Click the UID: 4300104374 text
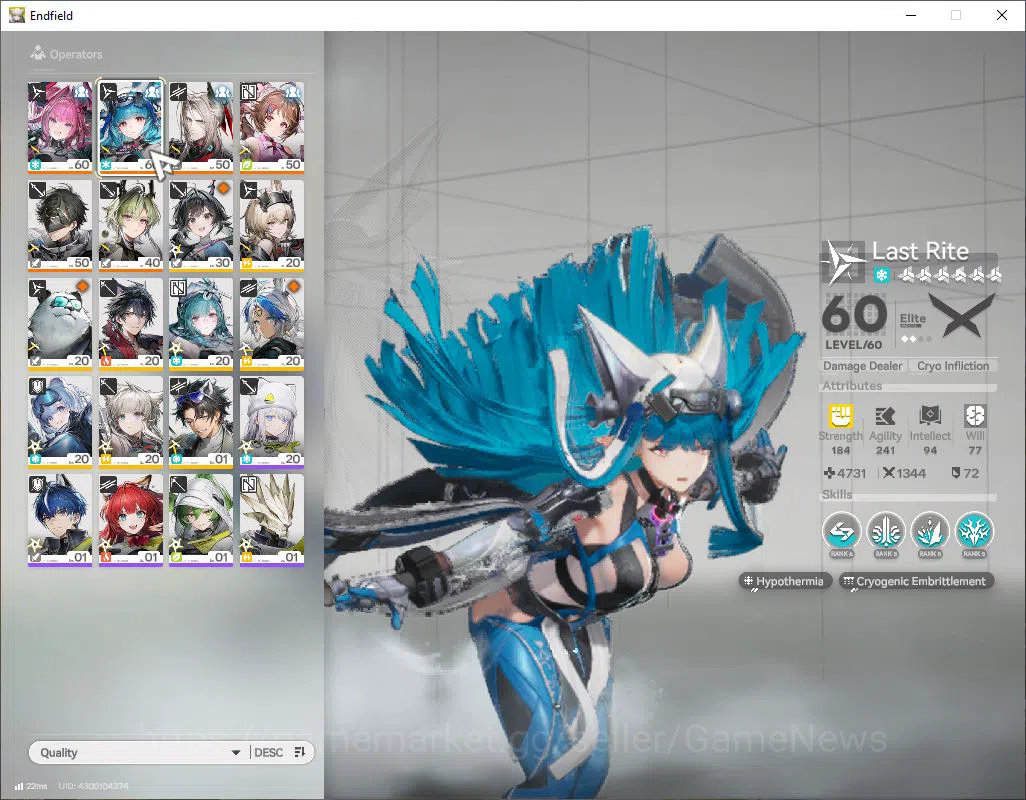1026x800 pixels. coord(94,786)
